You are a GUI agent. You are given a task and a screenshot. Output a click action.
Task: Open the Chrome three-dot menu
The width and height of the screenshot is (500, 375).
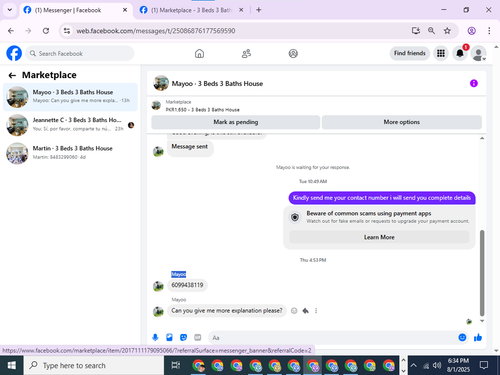pyautogui.click(x=489, y=31)
